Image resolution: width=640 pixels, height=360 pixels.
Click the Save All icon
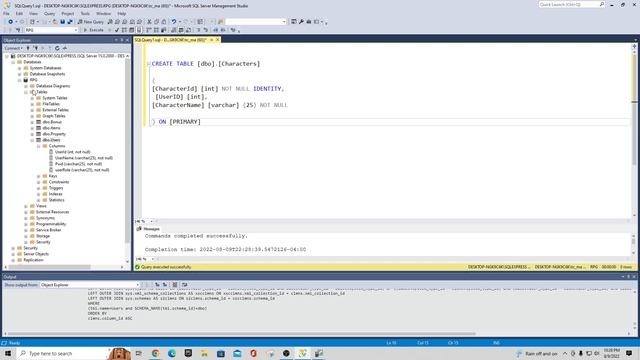(x=70, y=22)
